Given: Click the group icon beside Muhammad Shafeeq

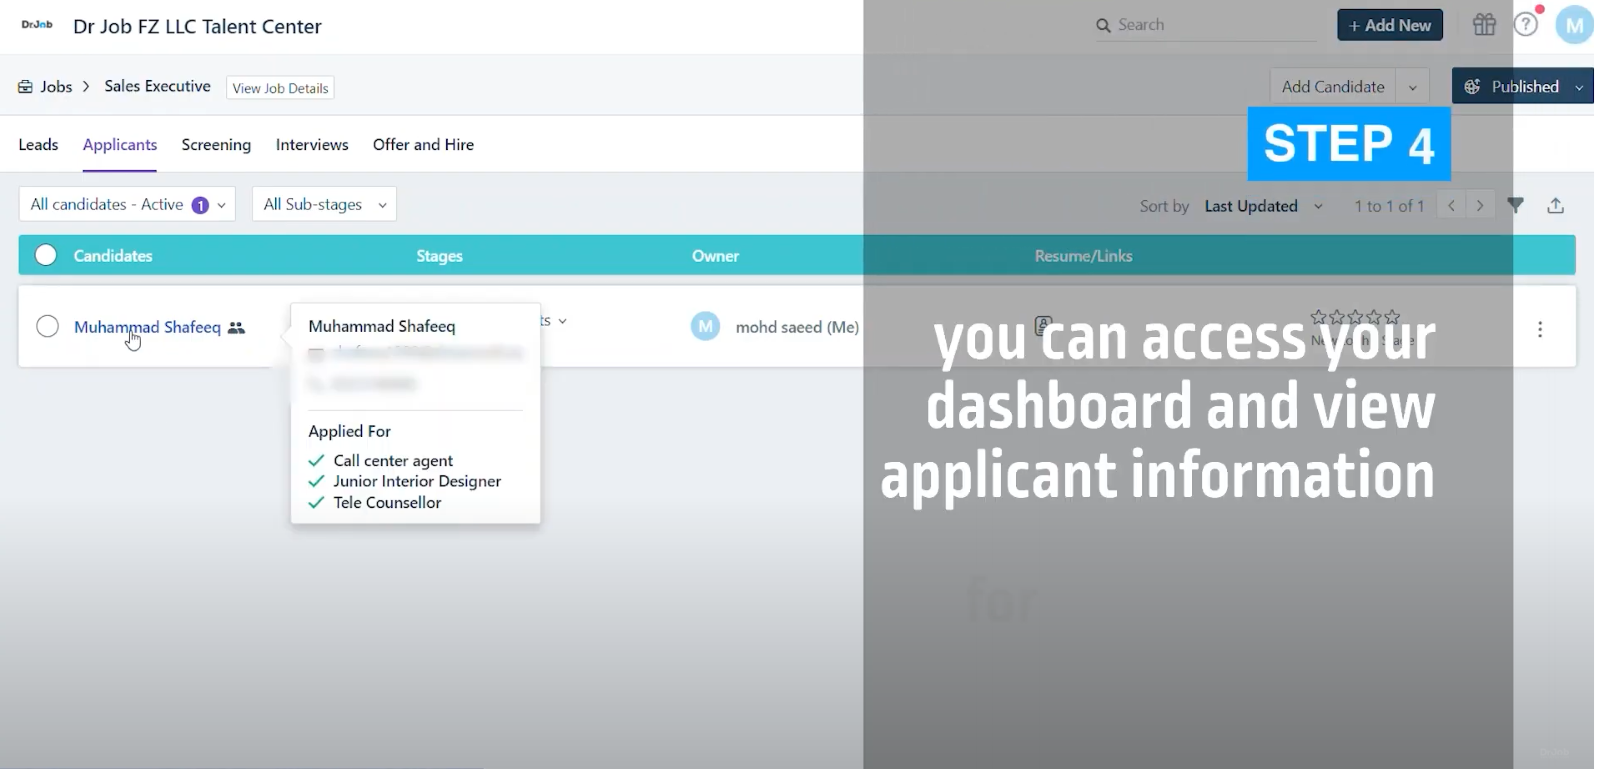Looking at the screenshot, I should click(236, 328).
